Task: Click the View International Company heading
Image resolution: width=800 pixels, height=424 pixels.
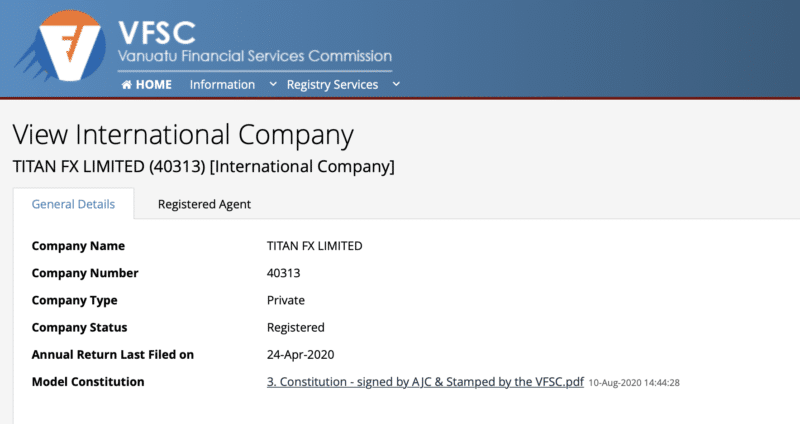Action: pyautogui.click(x=183, y=135)
